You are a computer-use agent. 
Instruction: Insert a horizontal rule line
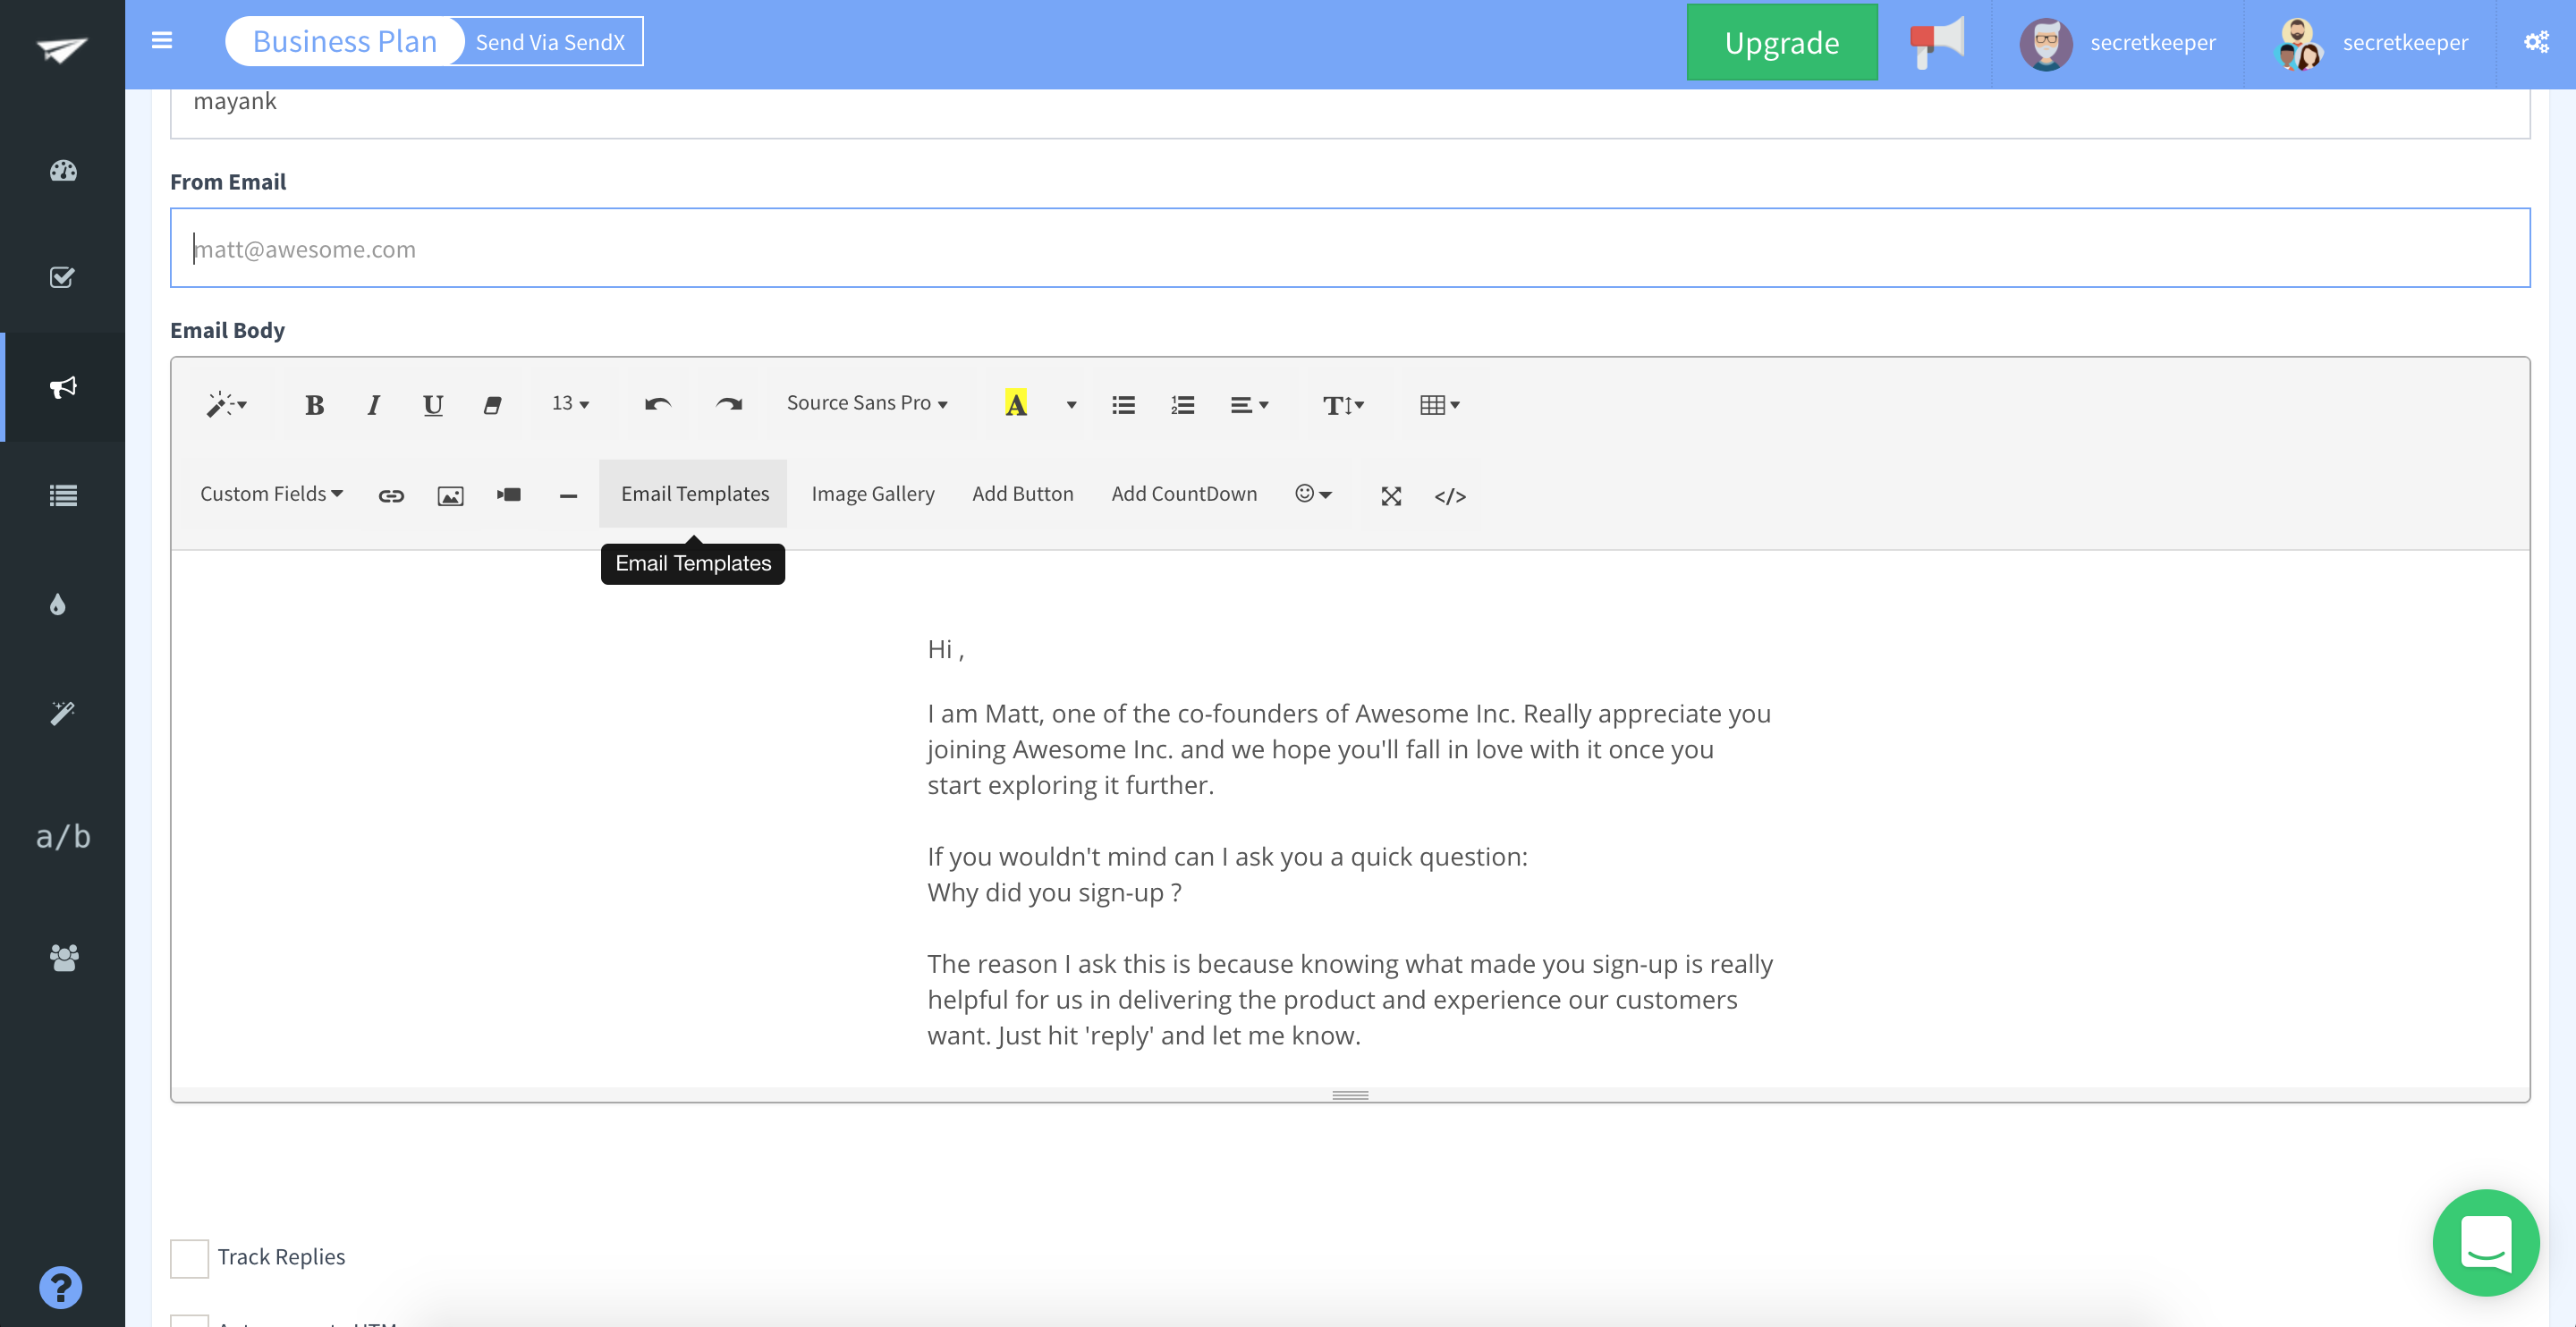pos(568,495)
